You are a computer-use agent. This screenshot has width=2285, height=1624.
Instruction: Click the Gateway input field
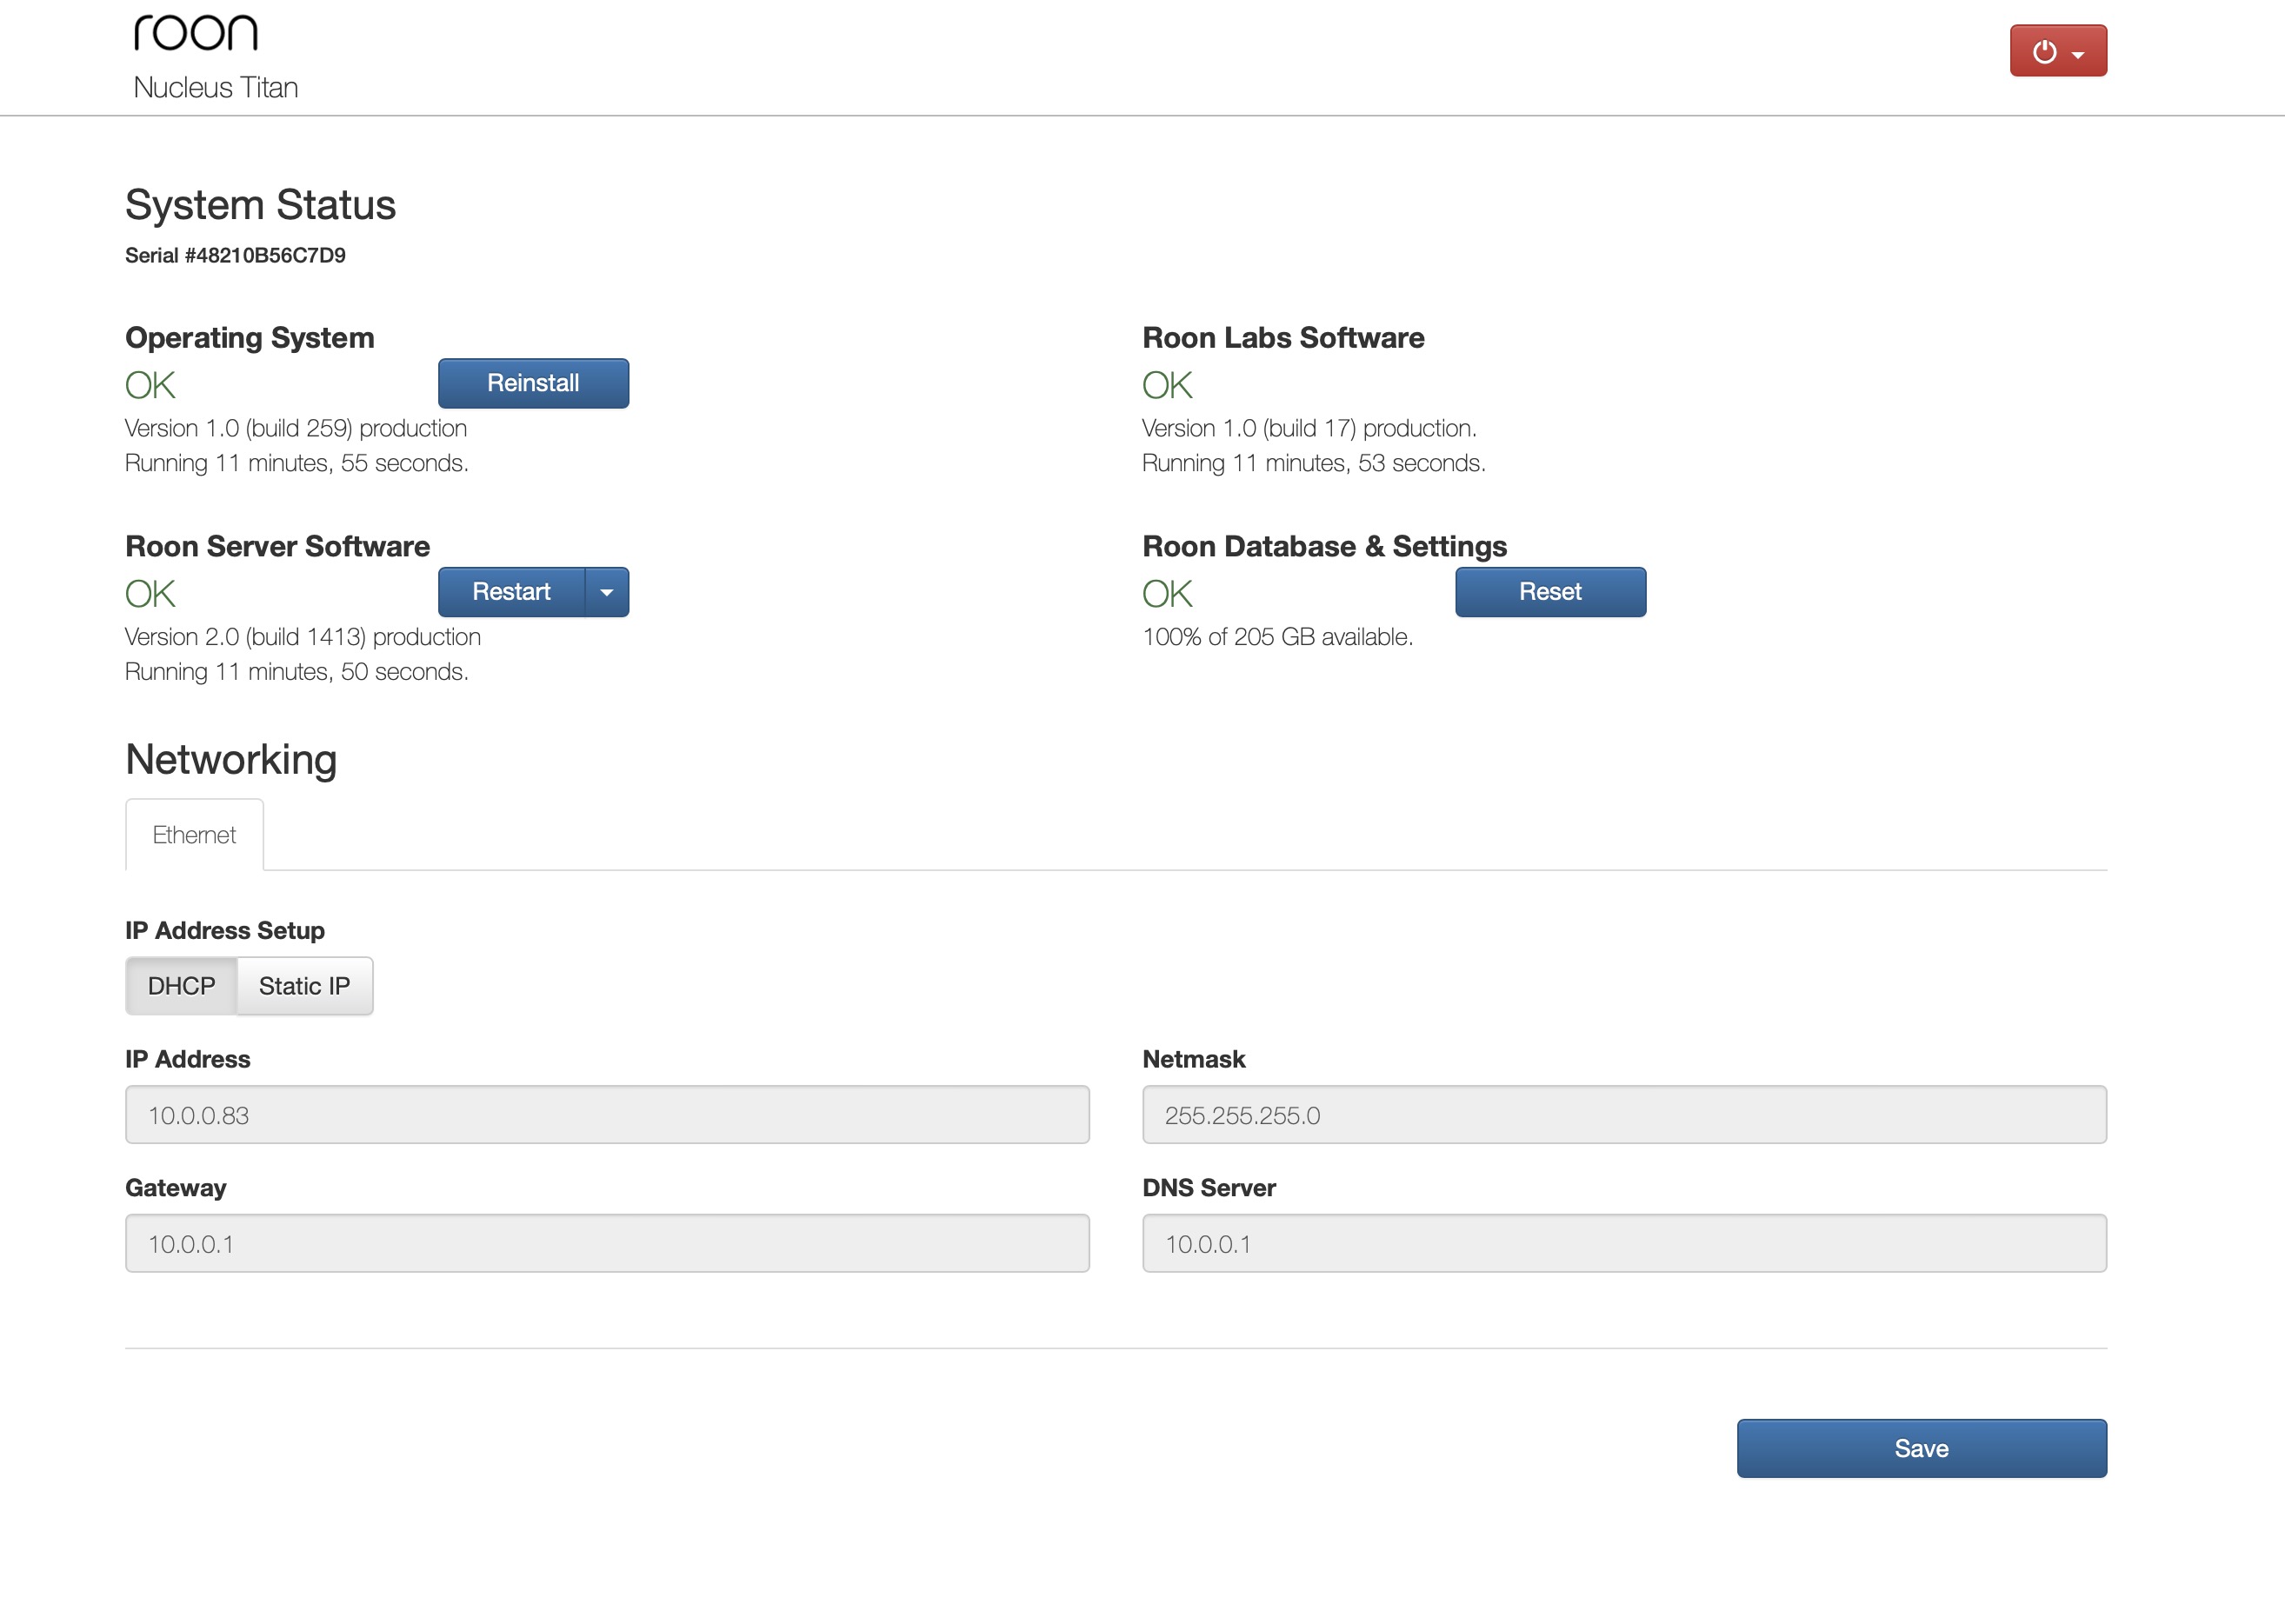(x=606, y=1244)
